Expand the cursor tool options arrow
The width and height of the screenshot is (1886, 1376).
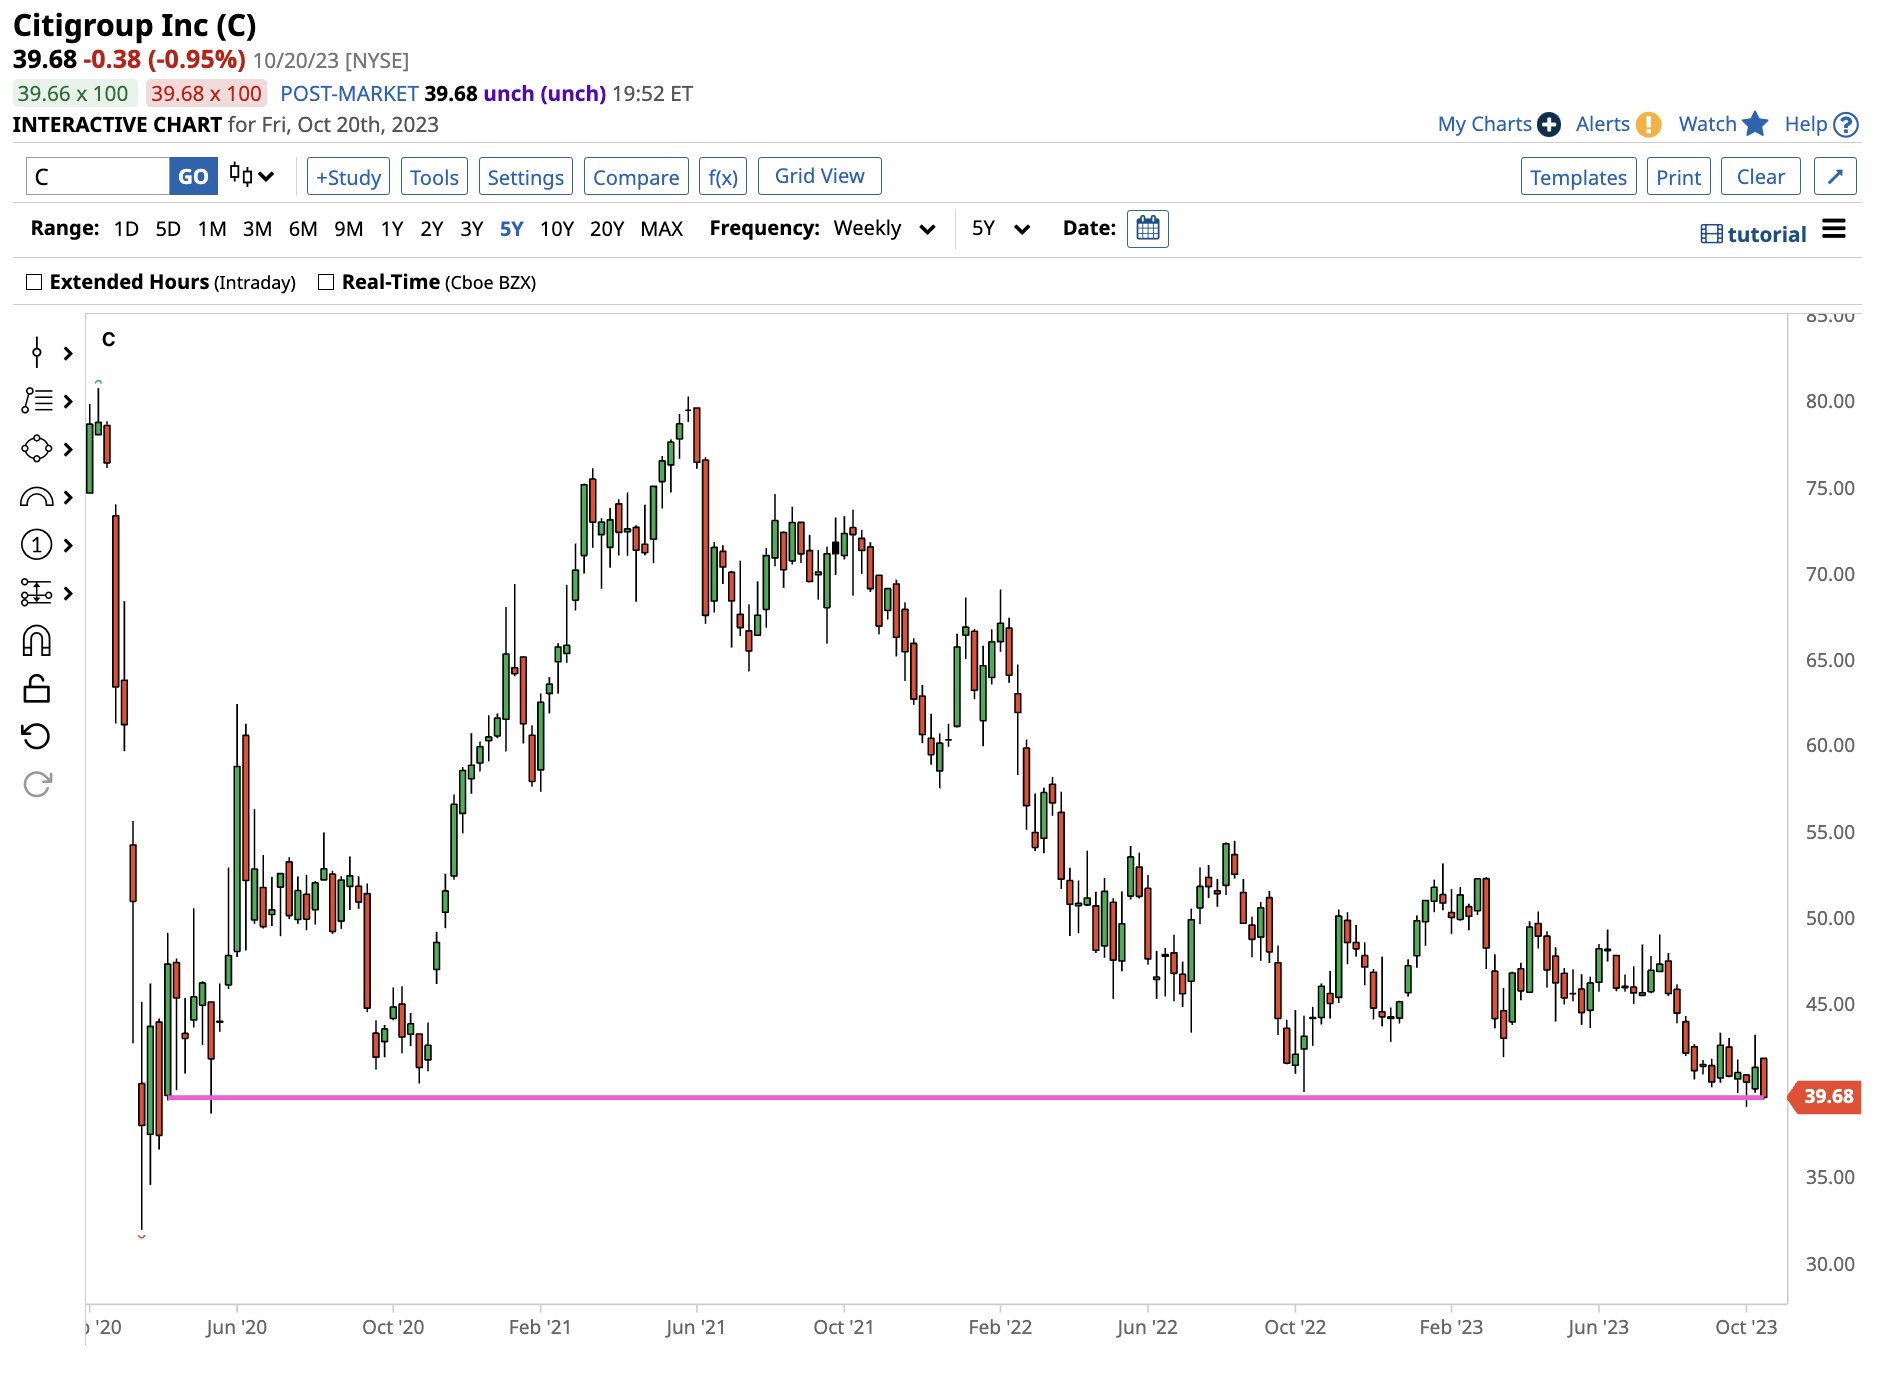[68, 353]
